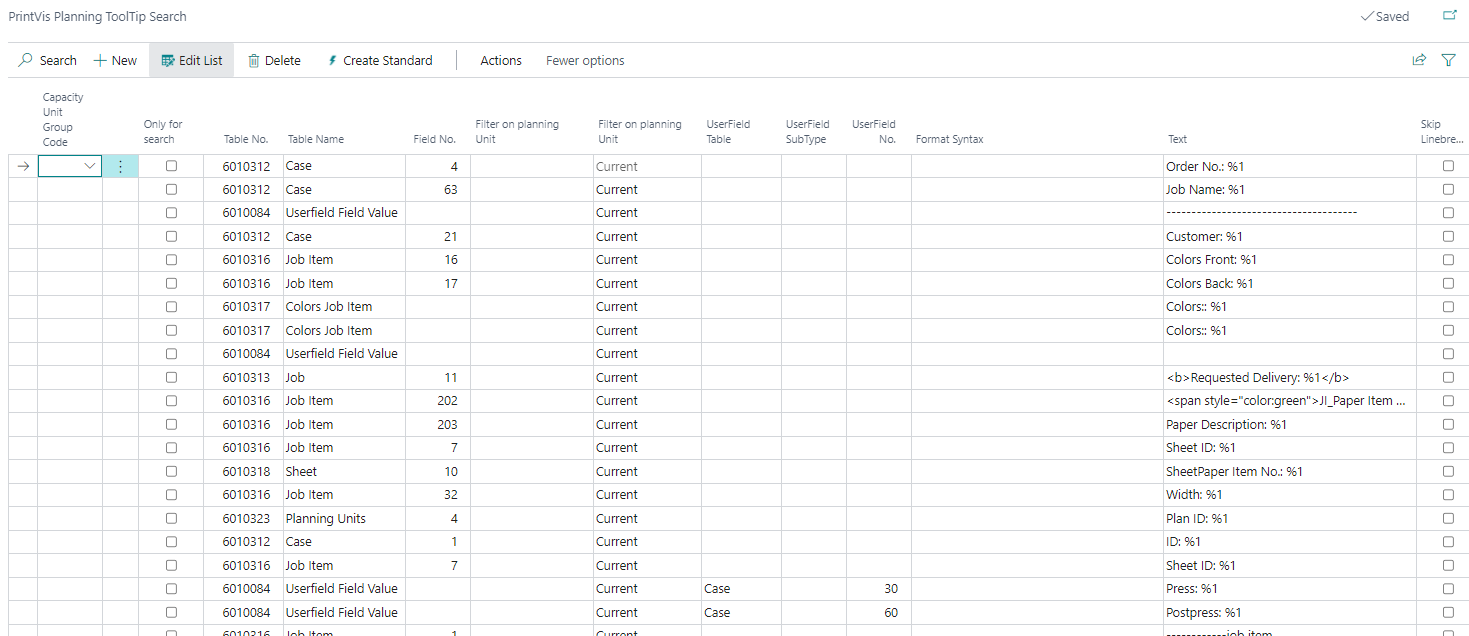Click the Field No. column header
The width and height of the screenshot is (1469, 636).
tap(435, 140)
